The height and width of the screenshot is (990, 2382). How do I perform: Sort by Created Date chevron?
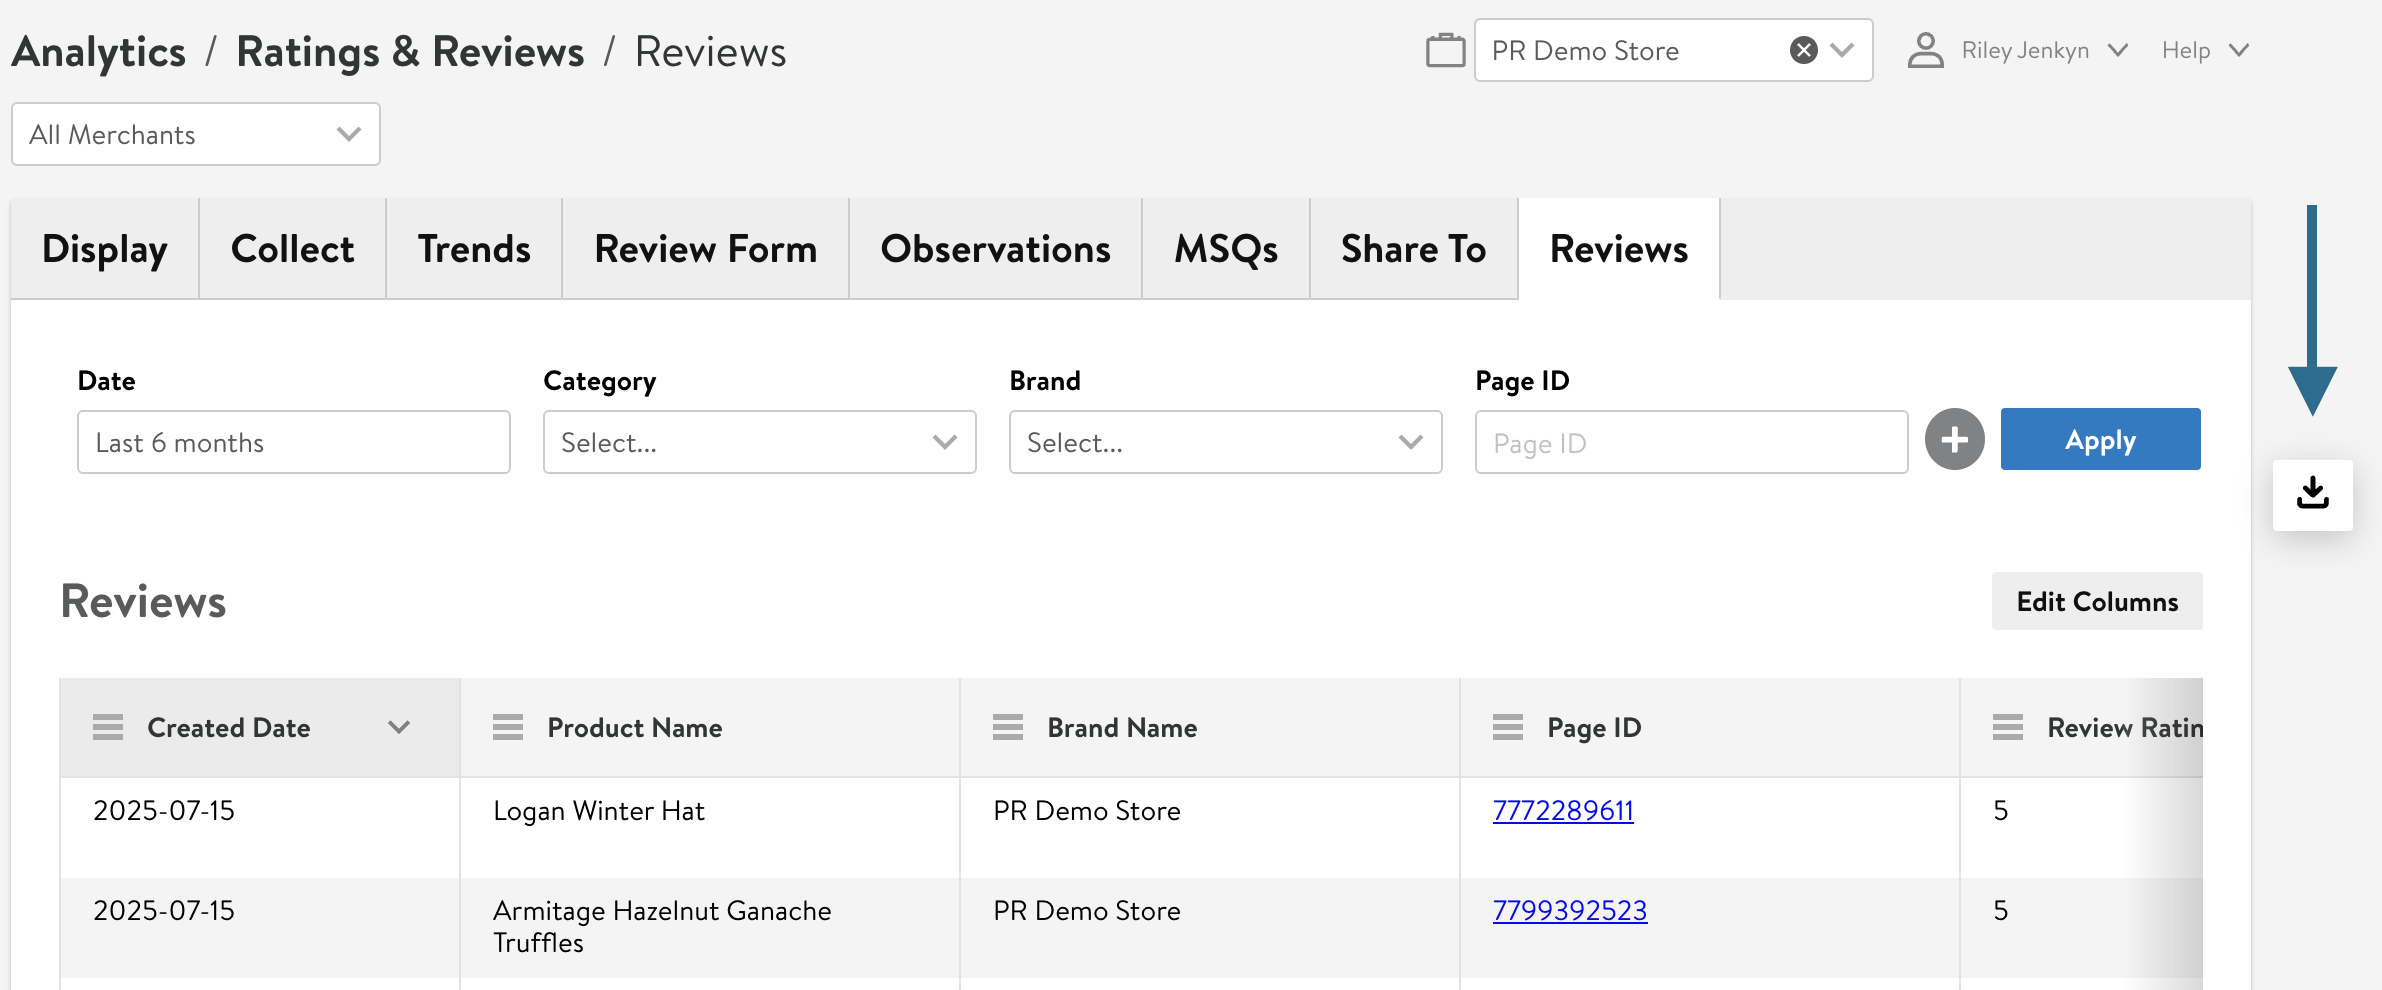(399, 727)
